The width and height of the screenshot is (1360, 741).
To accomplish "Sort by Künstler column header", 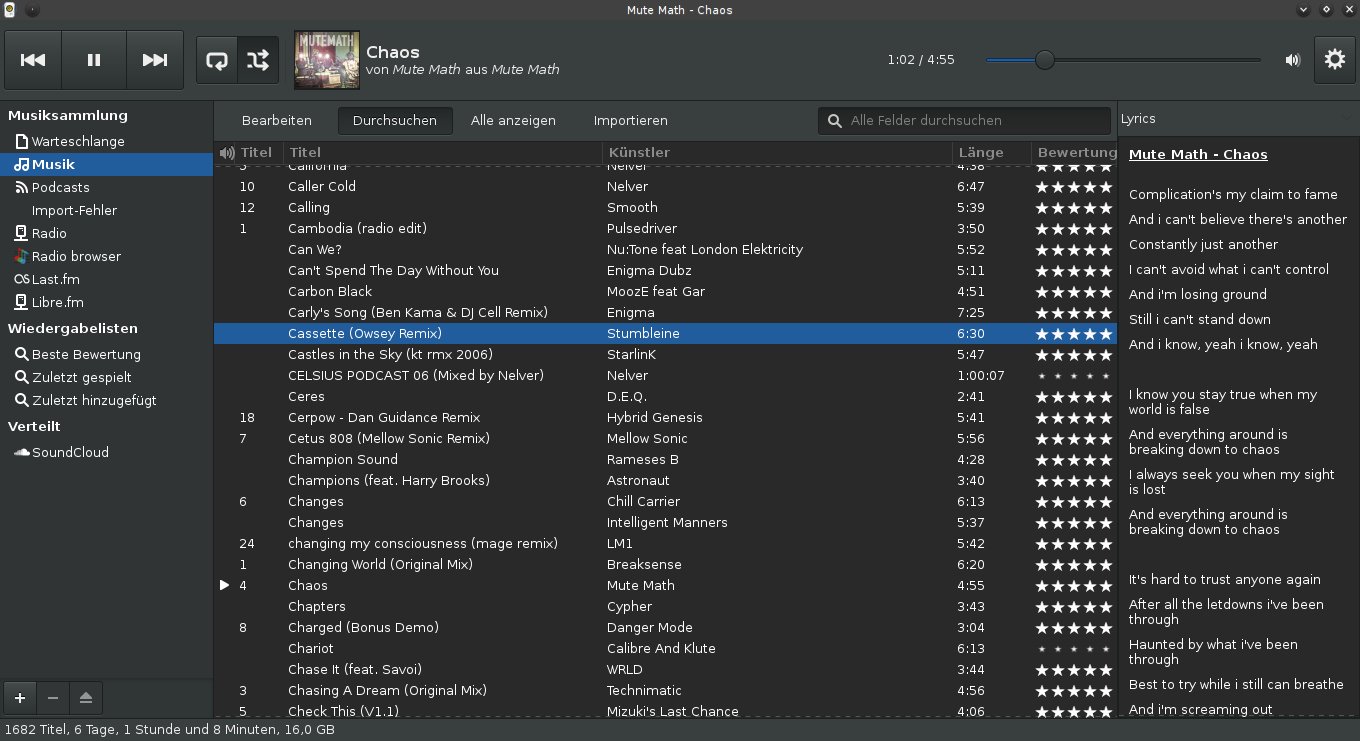I will pyautogui.click(x=778, y=153).
